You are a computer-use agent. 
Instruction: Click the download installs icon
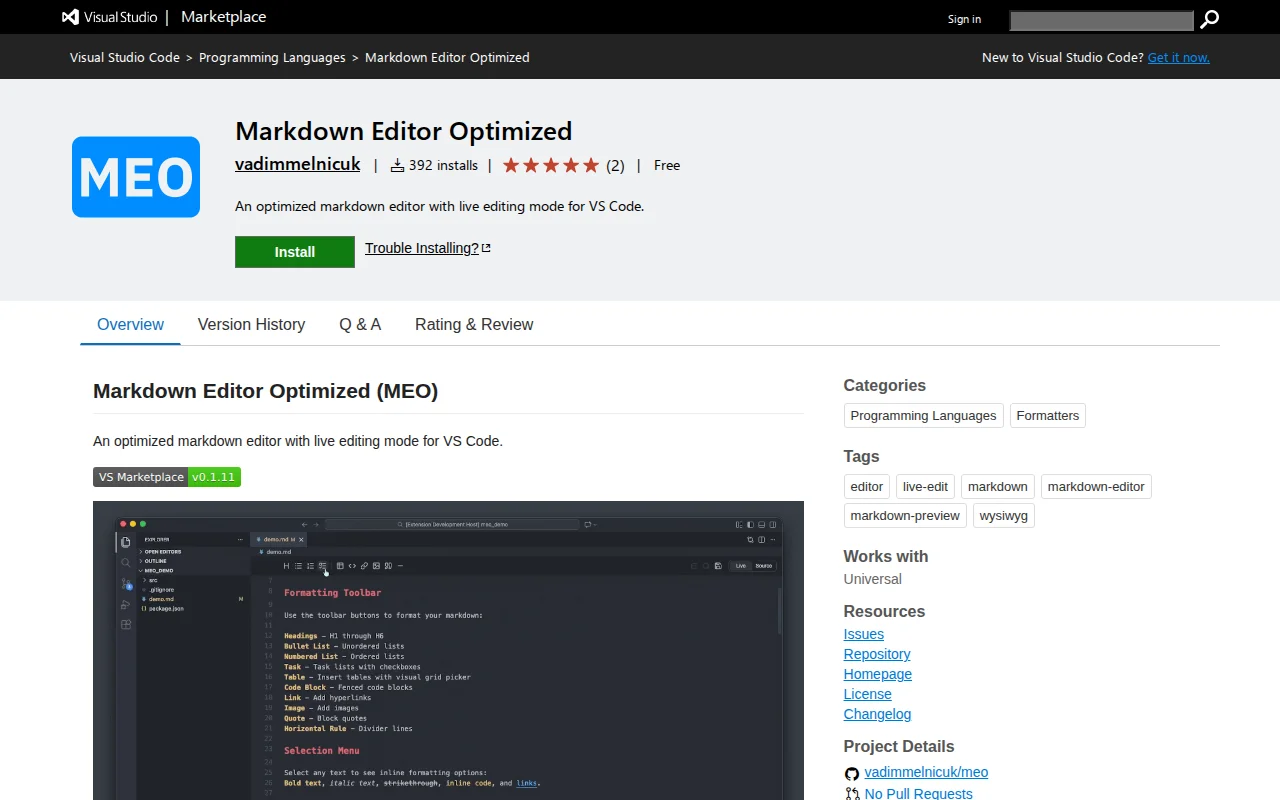point(397,165)
